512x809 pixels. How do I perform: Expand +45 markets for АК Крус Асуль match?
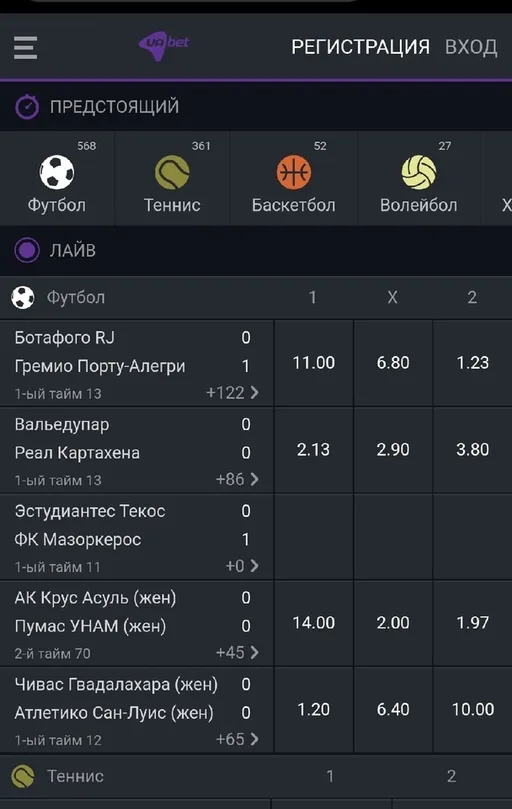[237, 653]
